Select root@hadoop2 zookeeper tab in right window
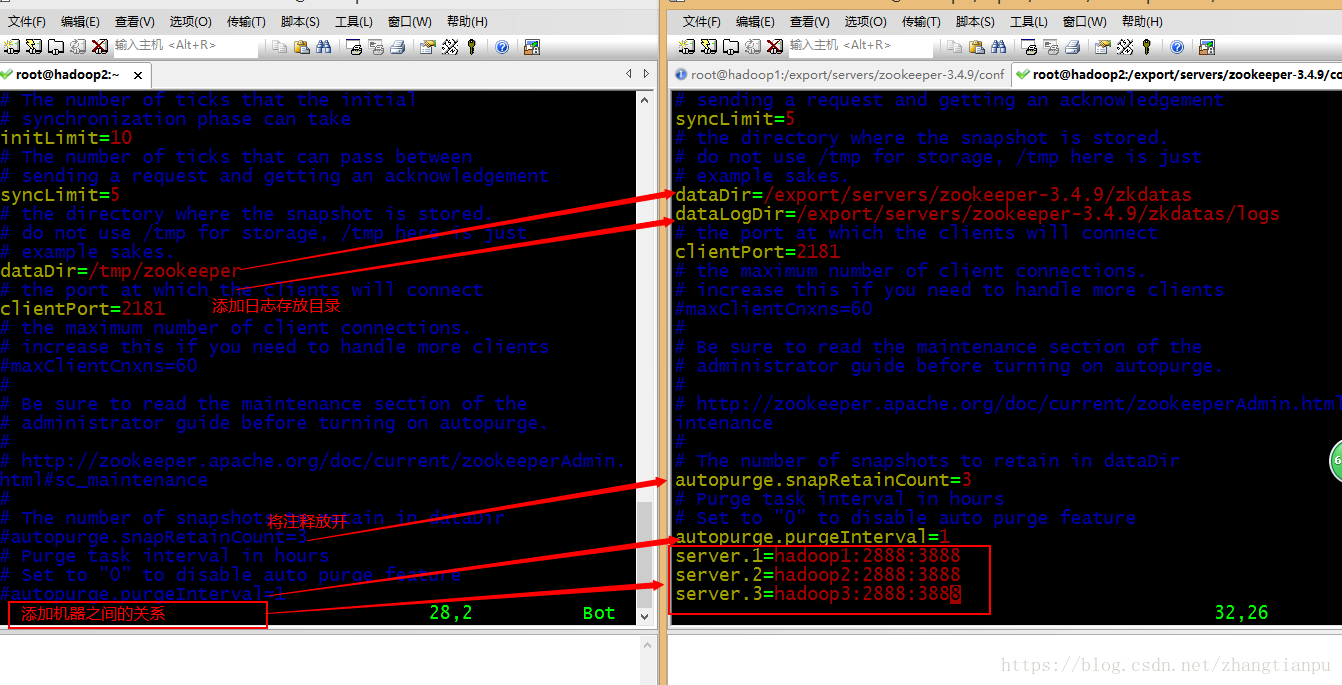This screenshot has width=1342, height=685. [x=1177, y=75]
